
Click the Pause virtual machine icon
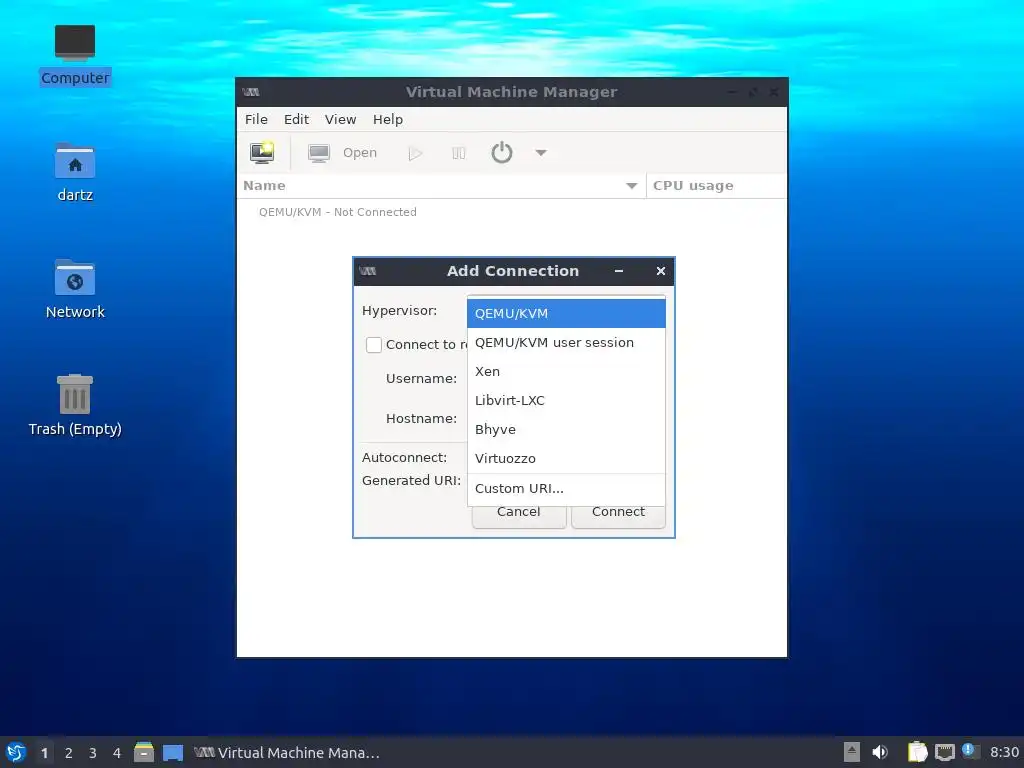tap(458, 153)
